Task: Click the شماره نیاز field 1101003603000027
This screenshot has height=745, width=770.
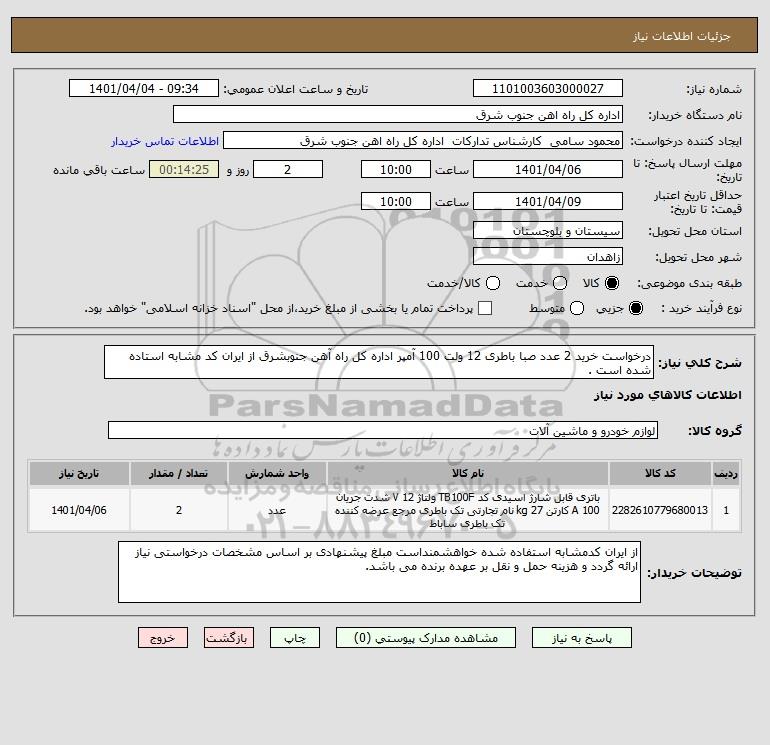Action: point(548,88)
